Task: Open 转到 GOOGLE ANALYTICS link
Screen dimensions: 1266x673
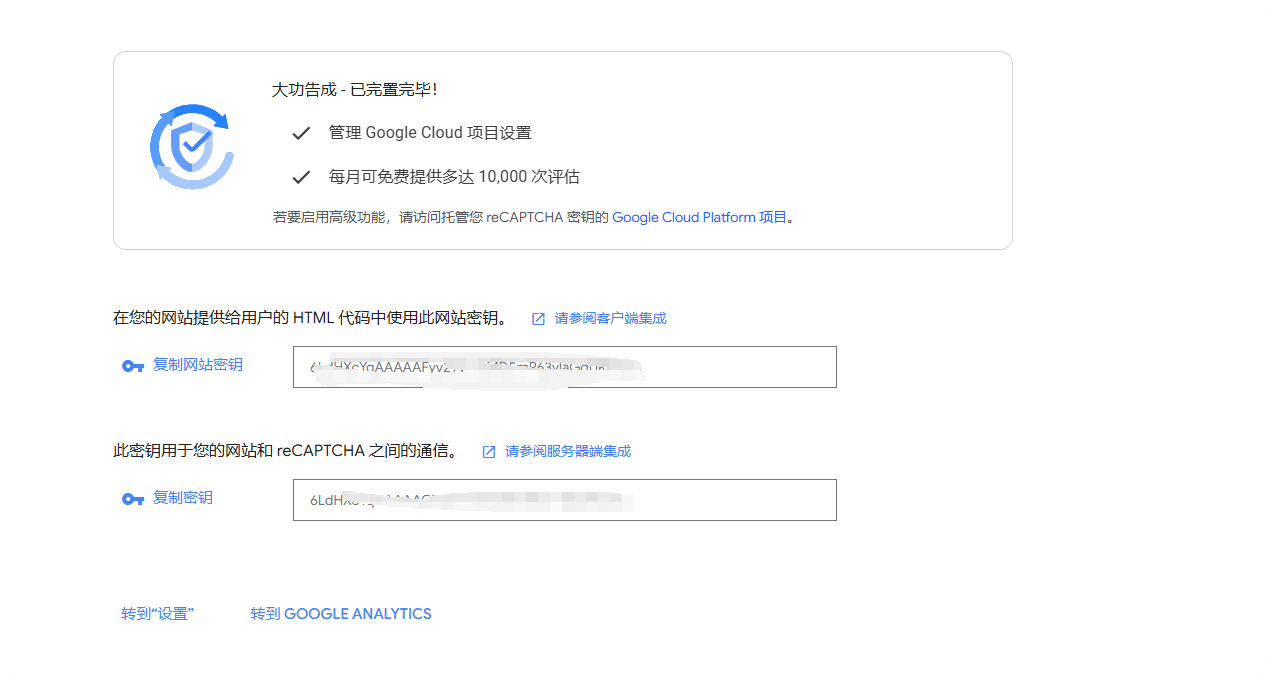Action: coord(341,614)
